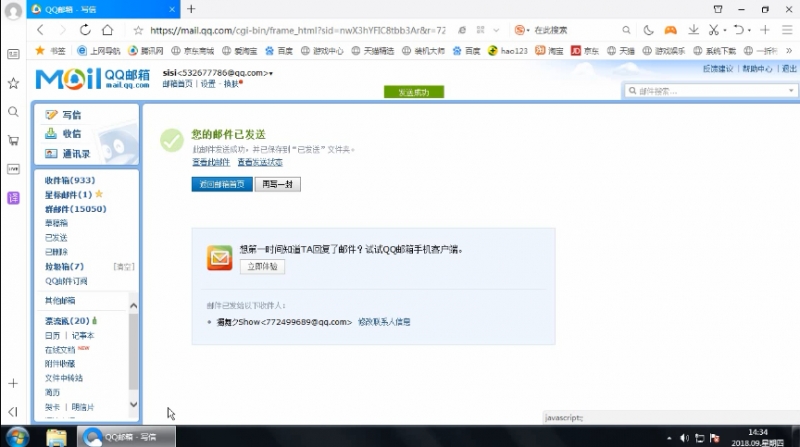Click the 退出 logout link
This screenshot has width=800, height=447.
[789, 68]
